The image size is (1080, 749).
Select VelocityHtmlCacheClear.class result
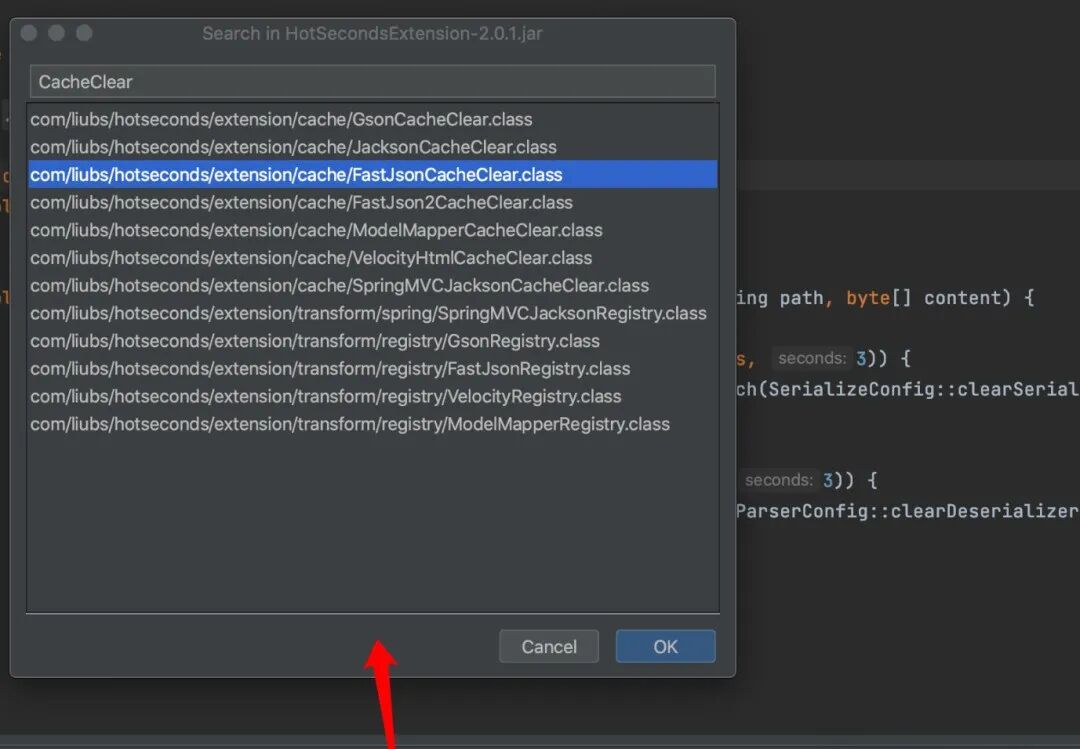pos(373,258)
